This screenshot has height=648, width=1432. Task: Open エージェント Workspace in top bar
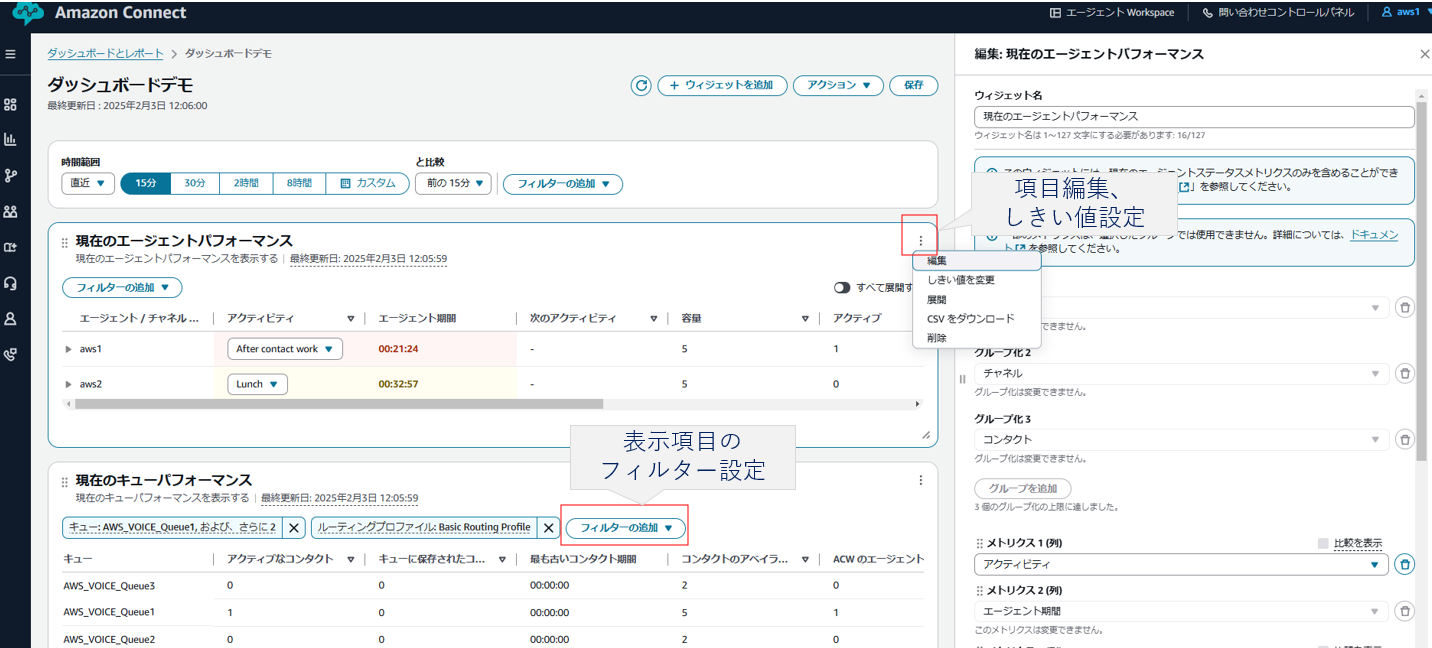click(1111, 13)
